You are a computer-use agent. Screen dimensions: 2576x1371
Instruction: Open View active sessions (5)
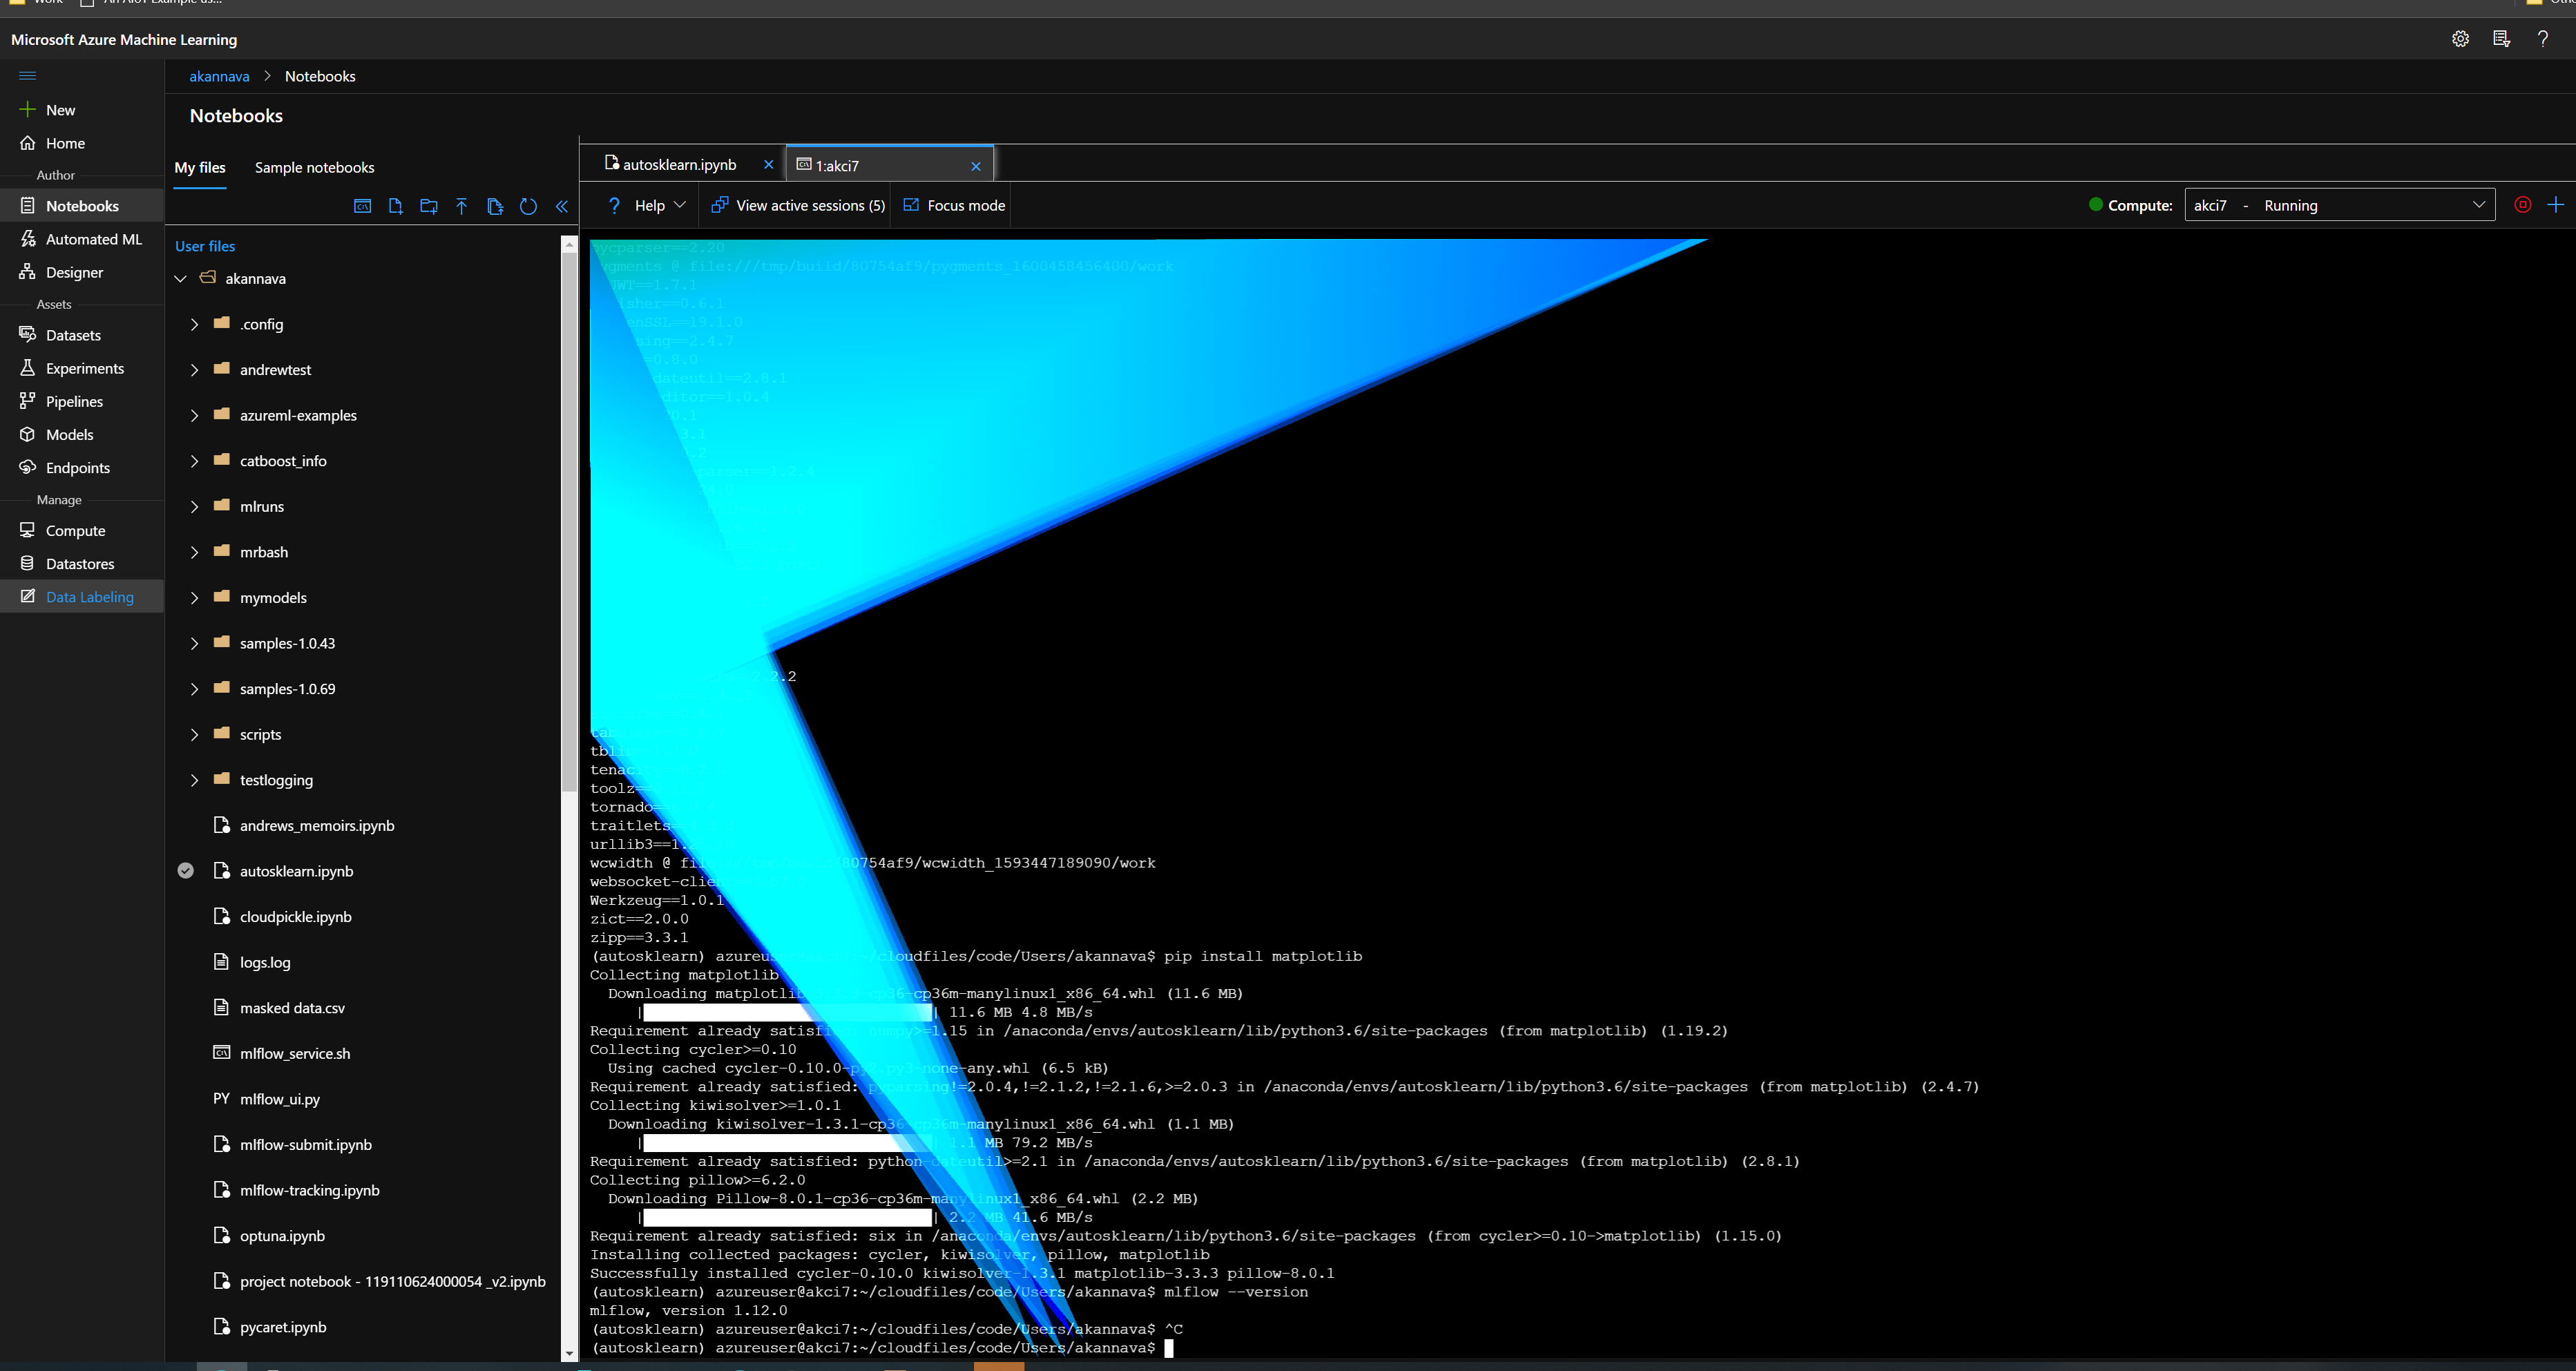point(796,205)
